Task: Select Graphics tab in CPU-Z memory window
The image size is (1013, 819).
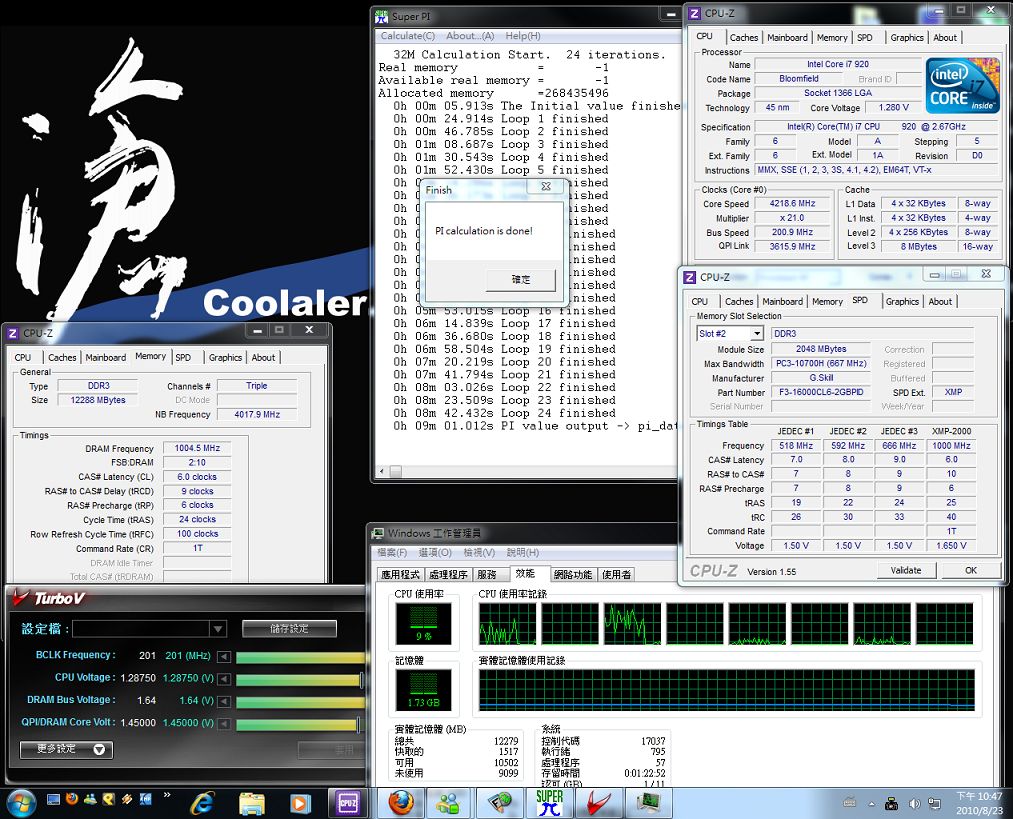Action: [225, 357]
